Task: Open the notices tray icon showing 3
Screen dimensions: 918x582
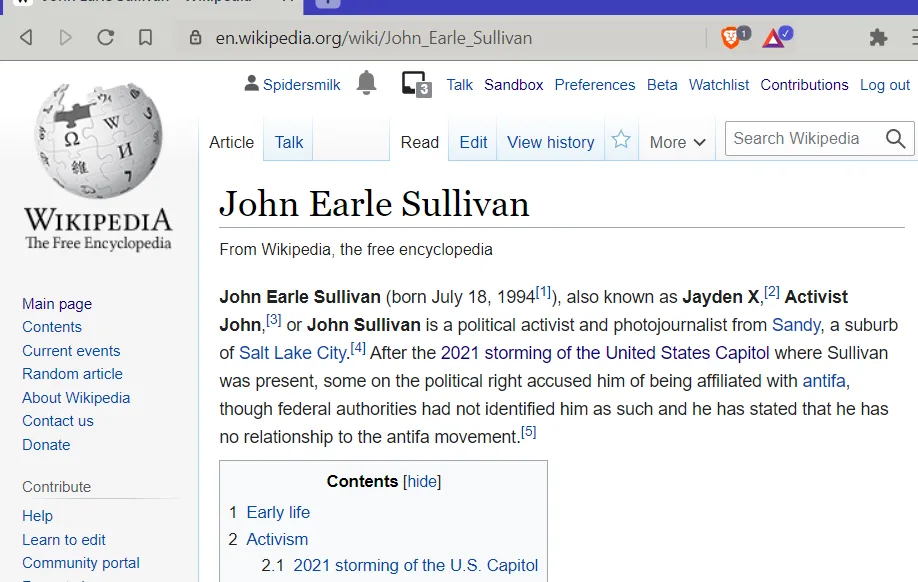Action: pyautogui.click(x=416, y=84)
